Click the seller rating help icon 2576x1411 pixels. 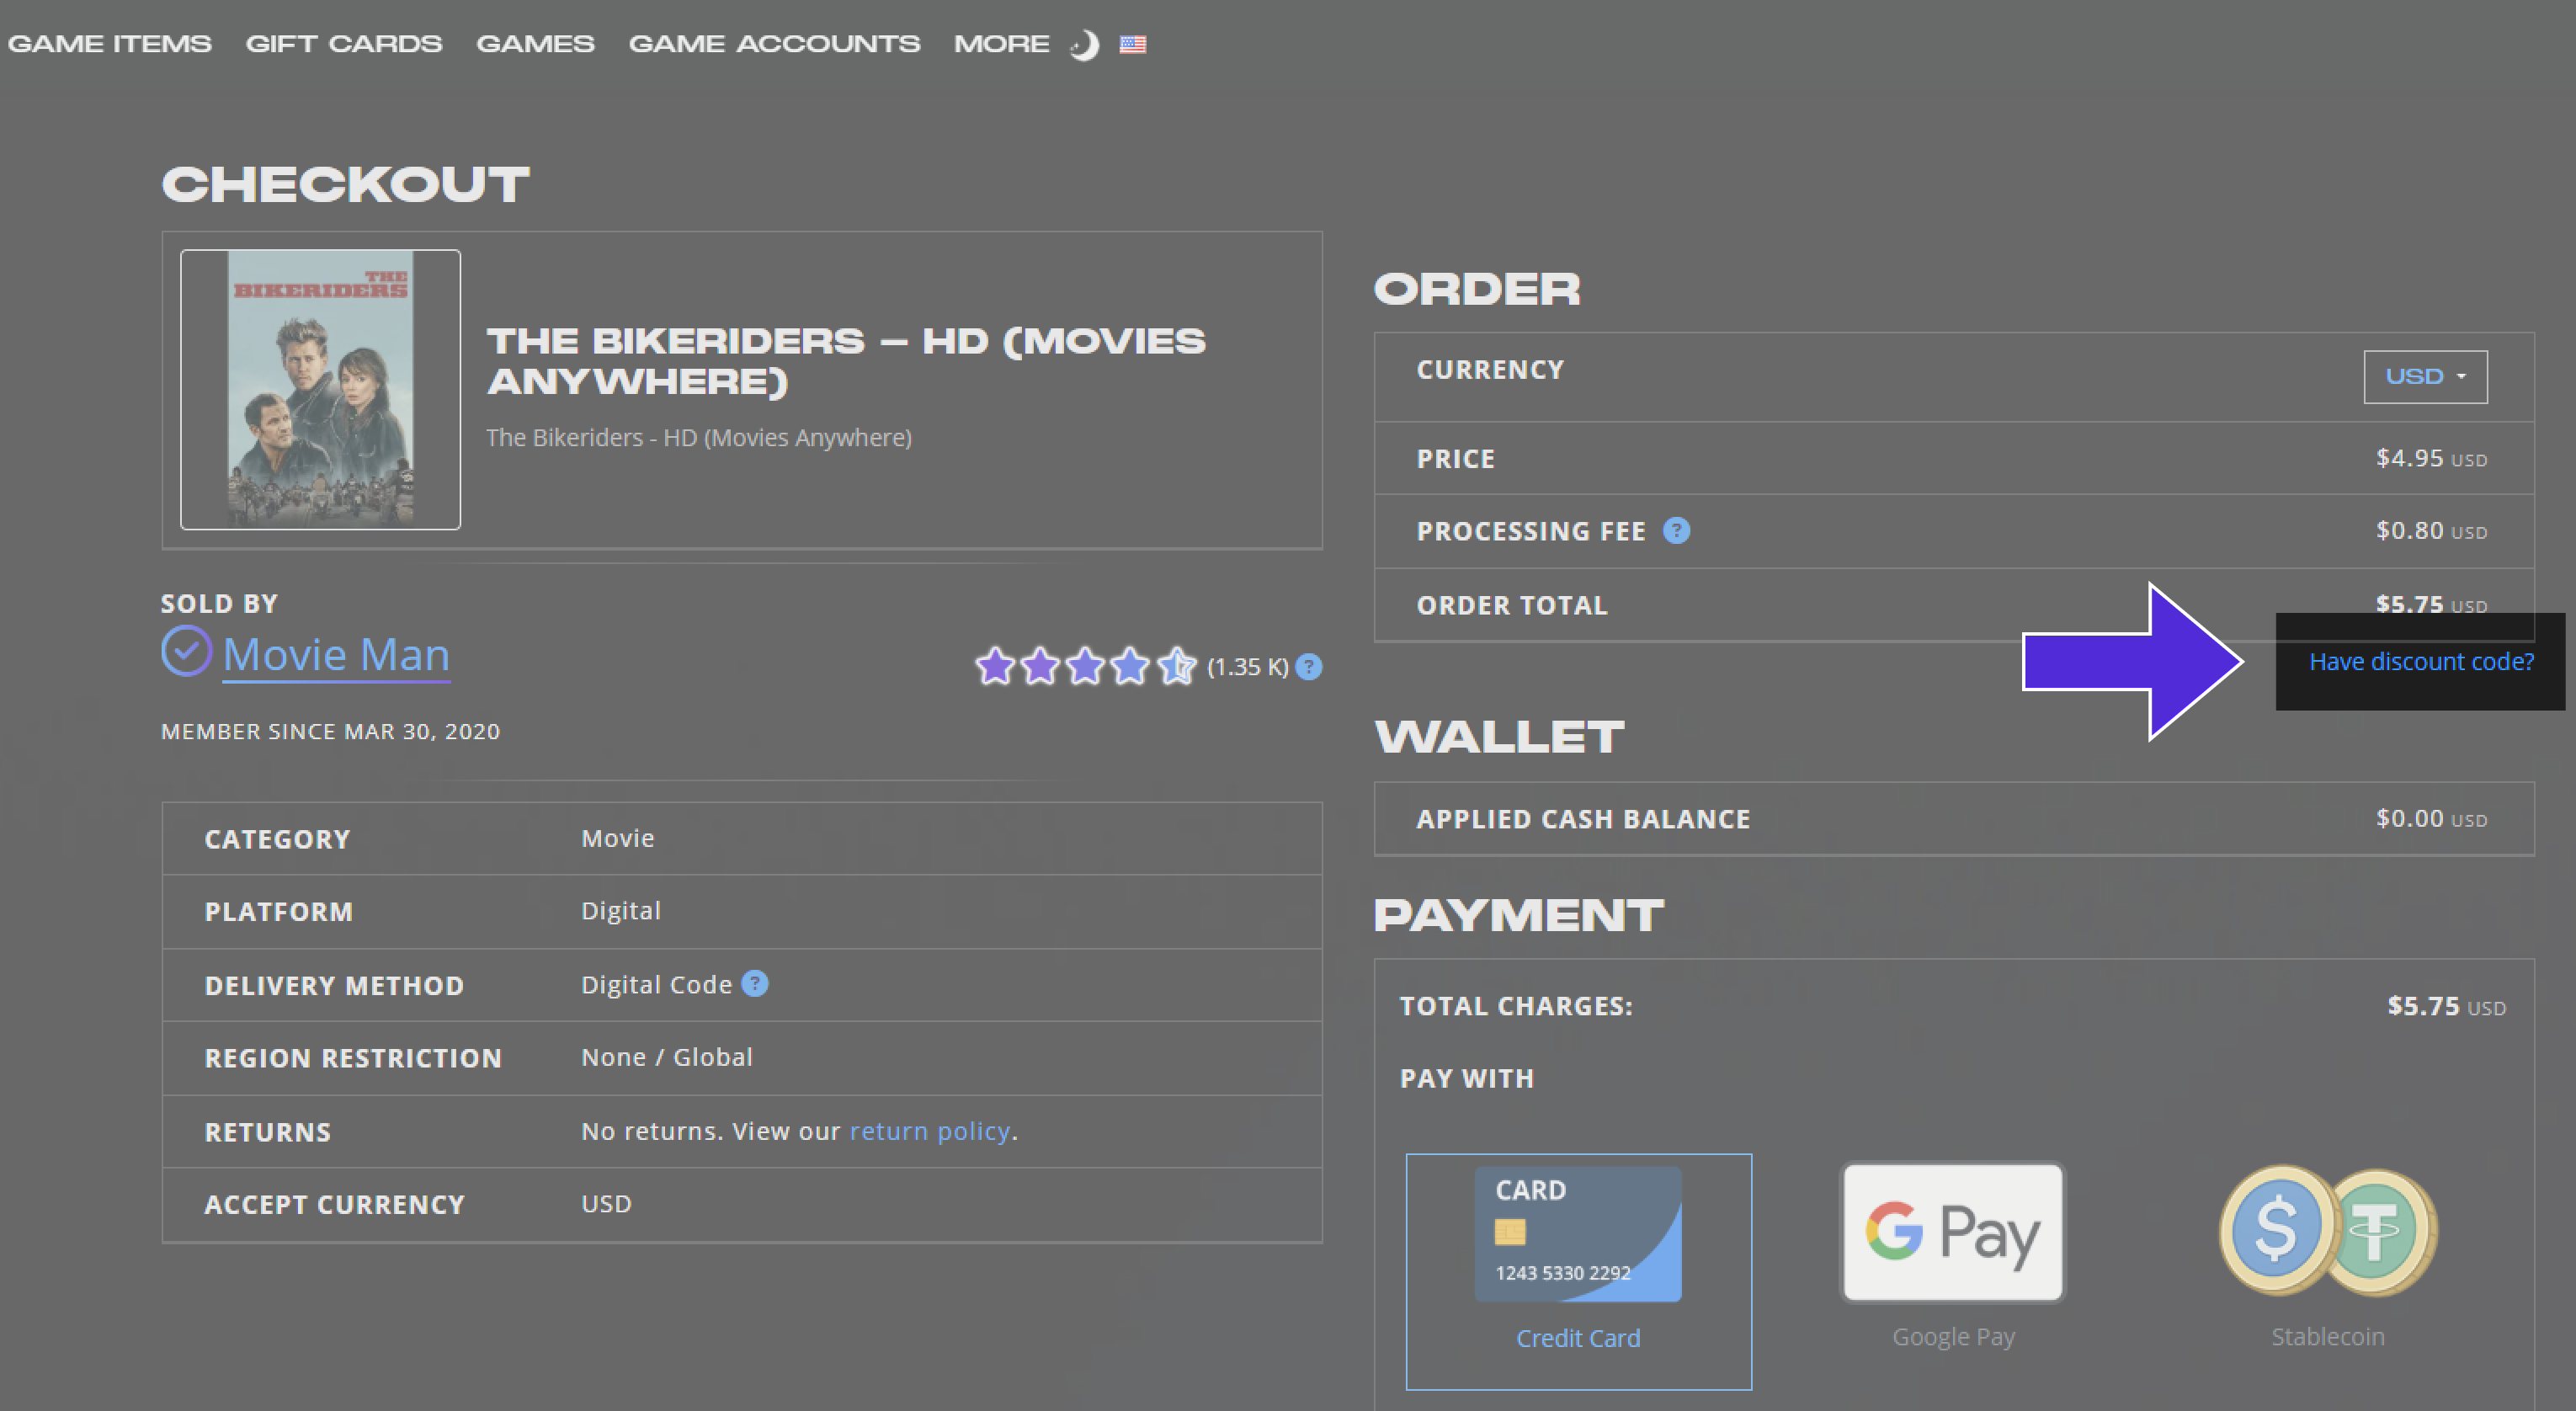tap(1308, 667)
